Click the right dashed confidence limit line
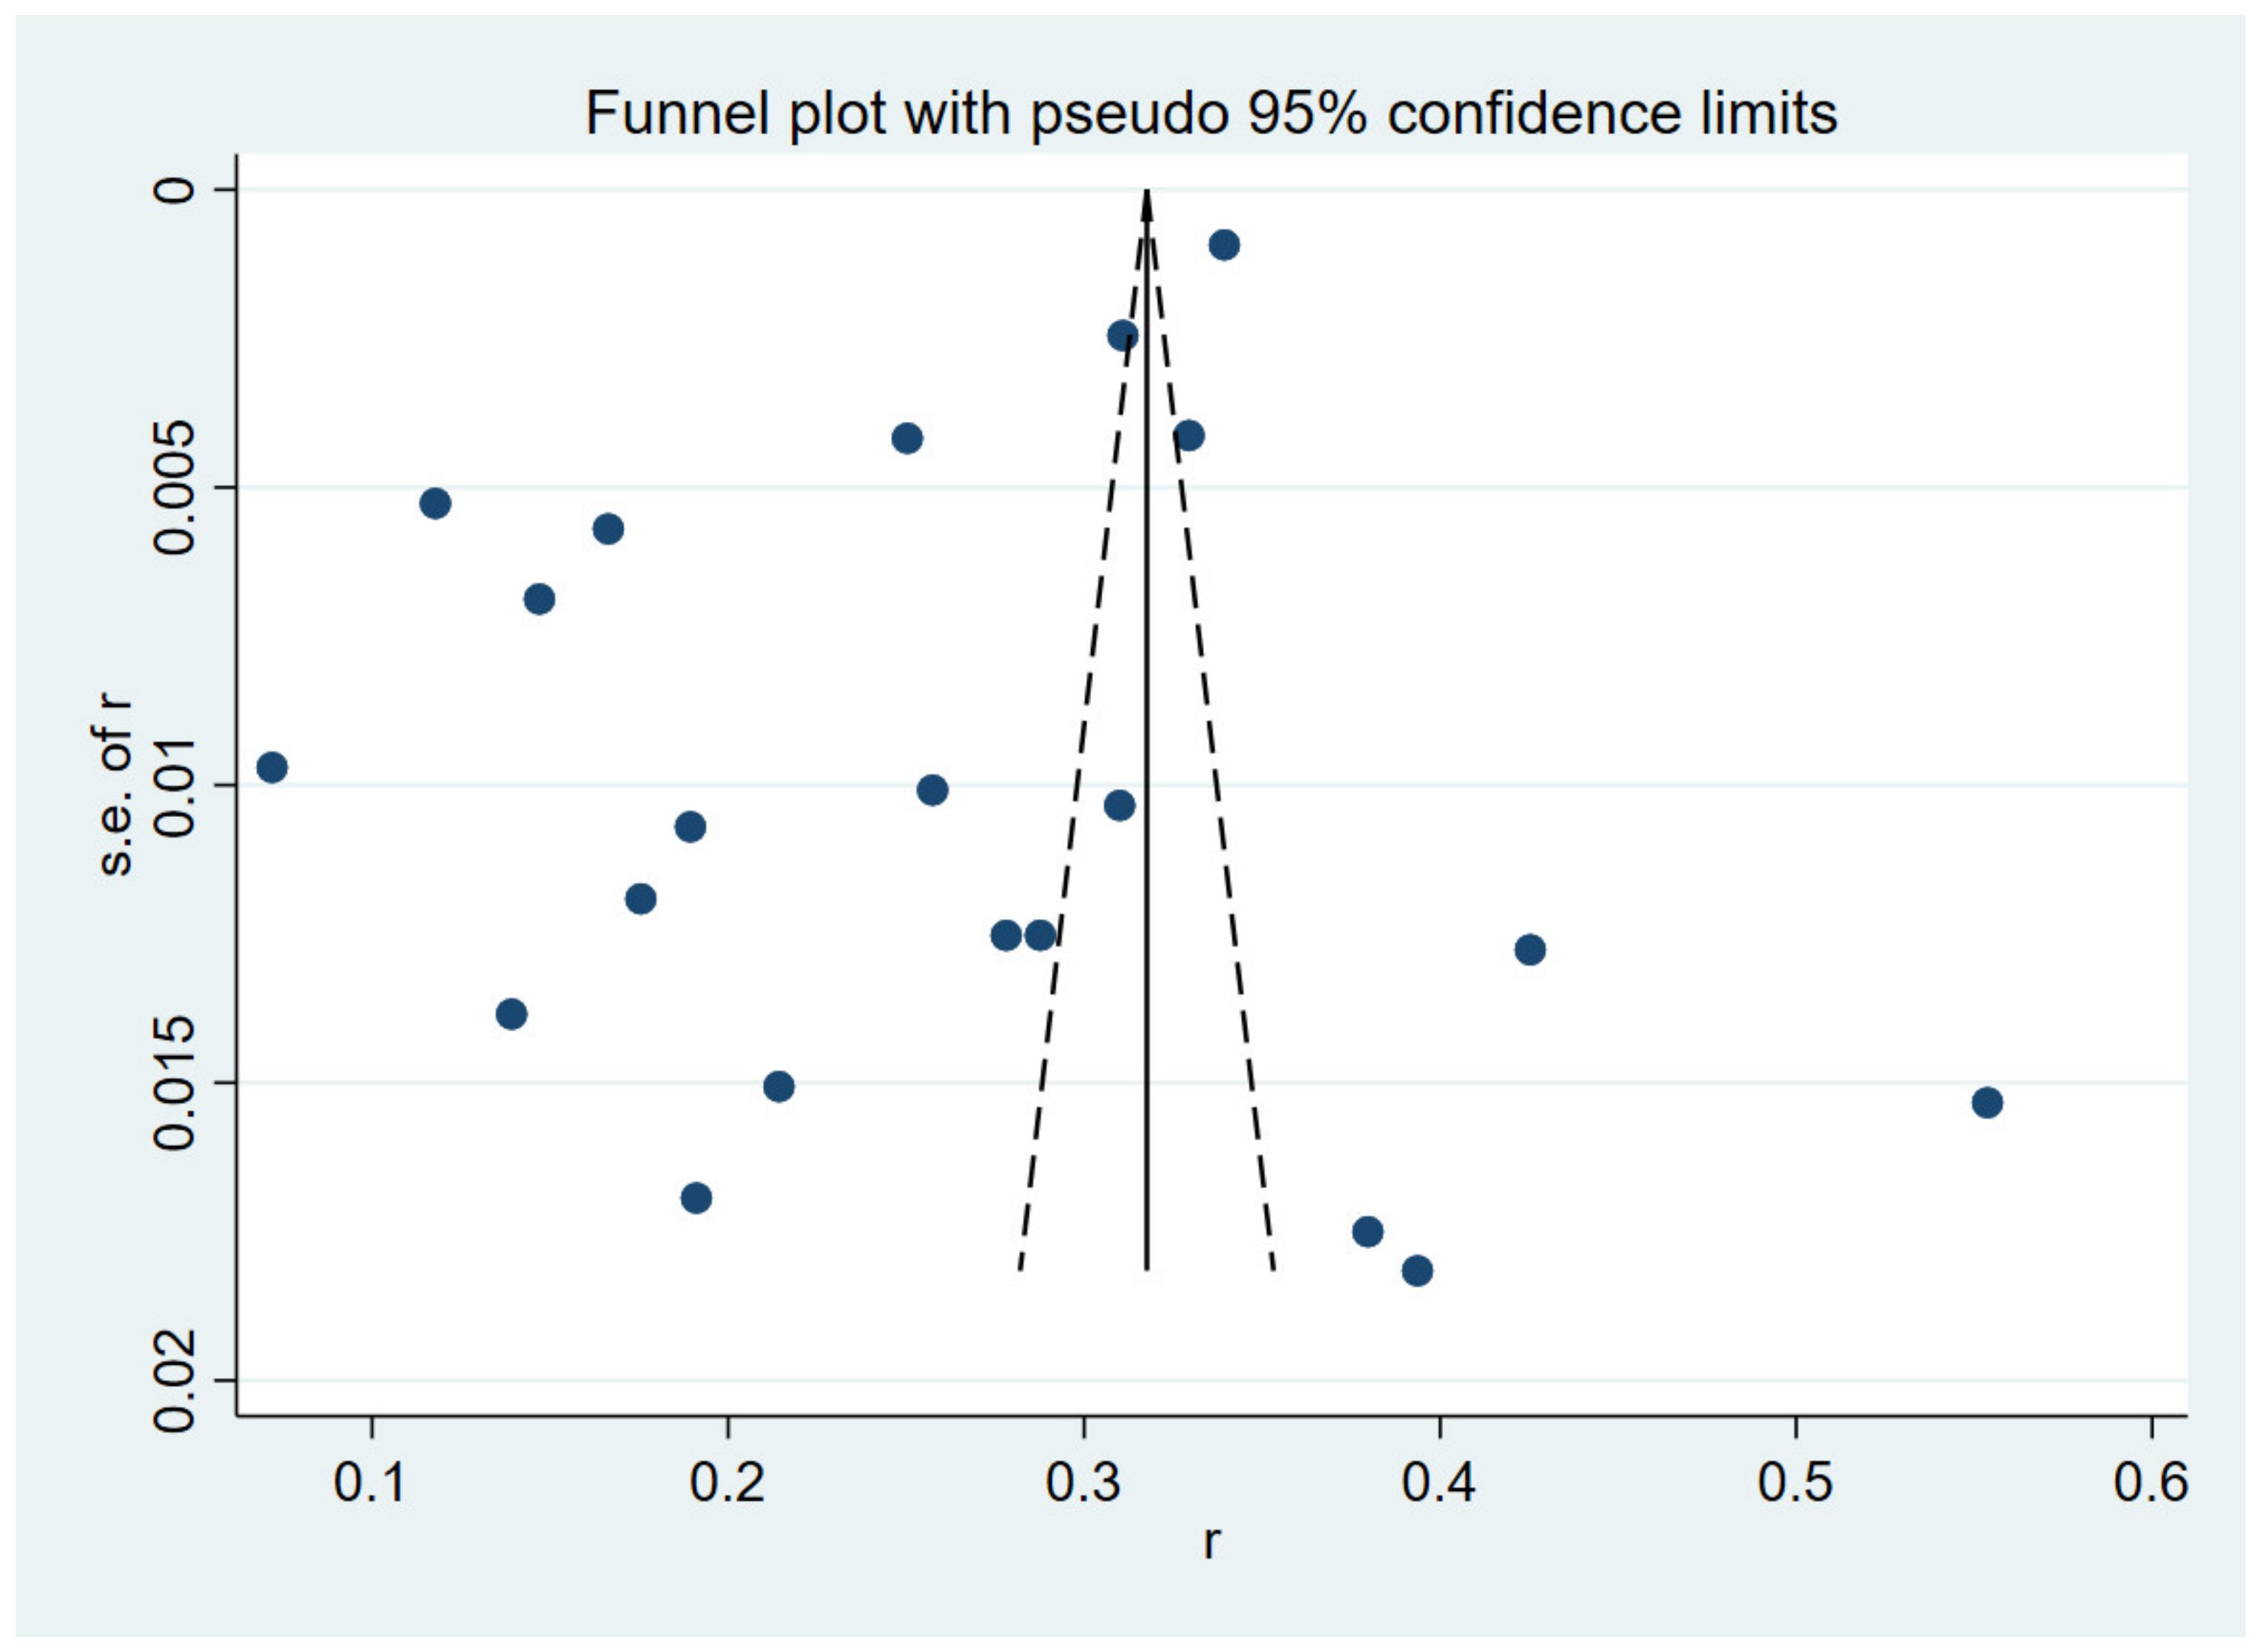Screen dimensions: 2260x1652 (x=1224, y=850)
